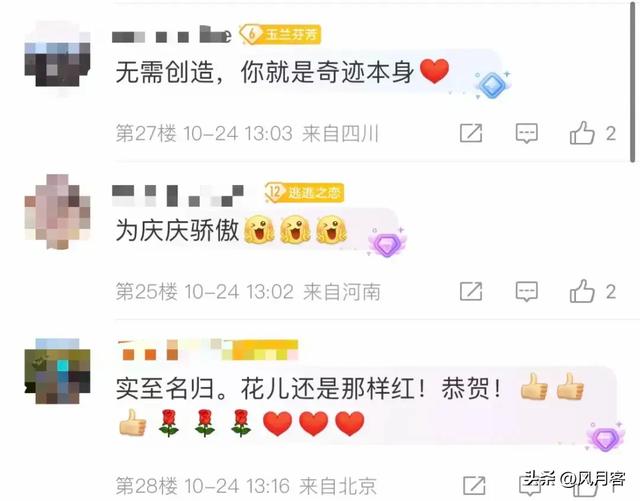Click purple diamond badge on 实至名归 comment

point(605,437)
